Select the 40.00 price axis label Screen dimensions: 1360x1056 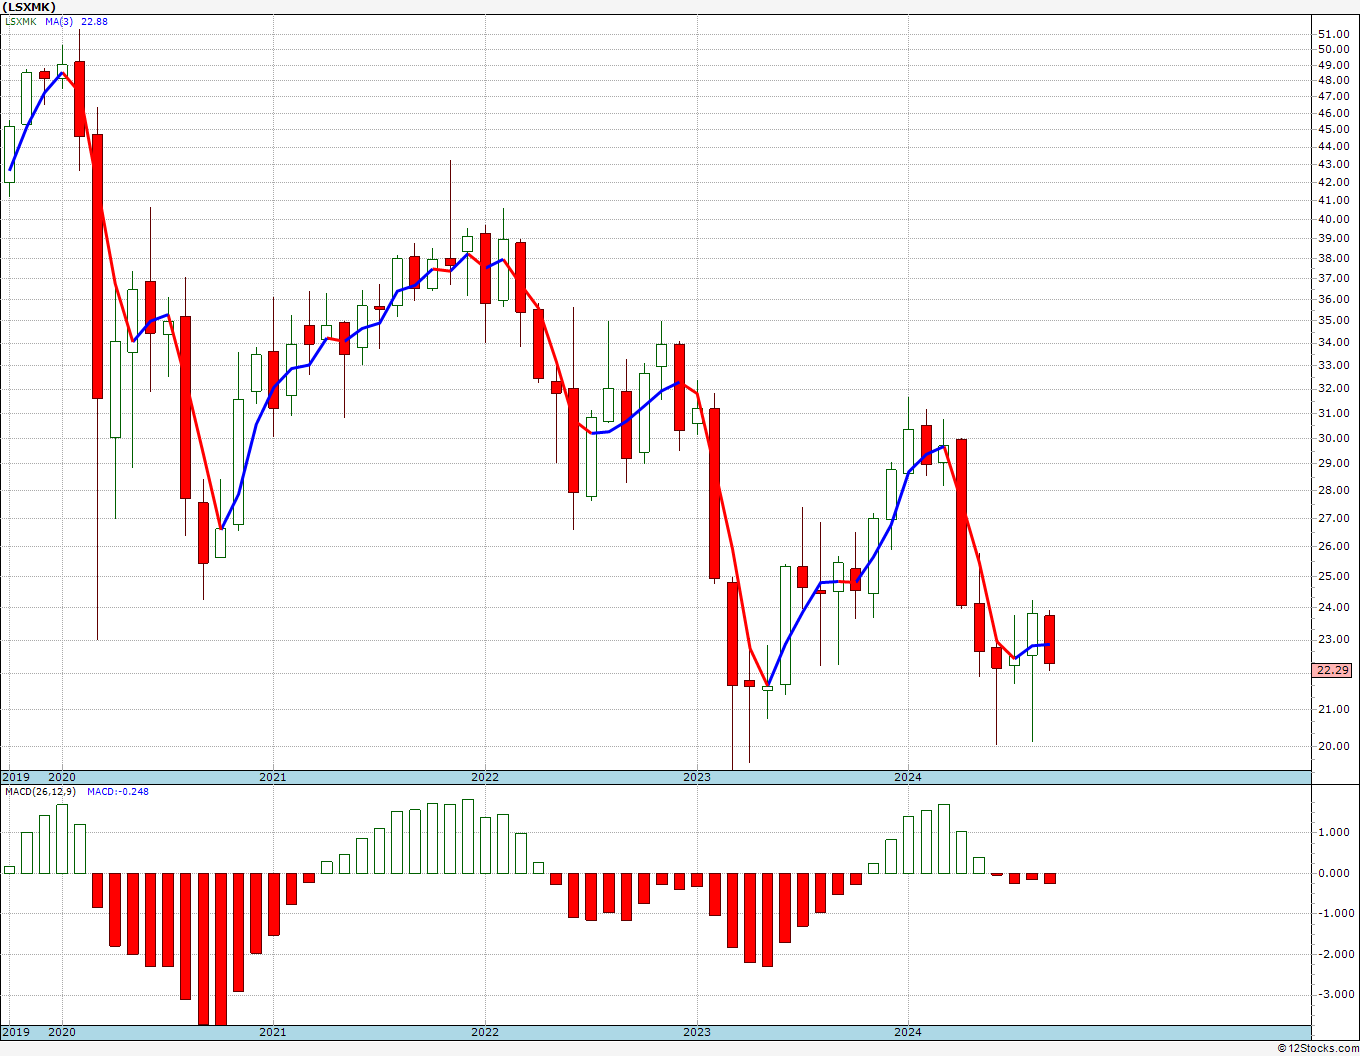(x=1333, y=220)
